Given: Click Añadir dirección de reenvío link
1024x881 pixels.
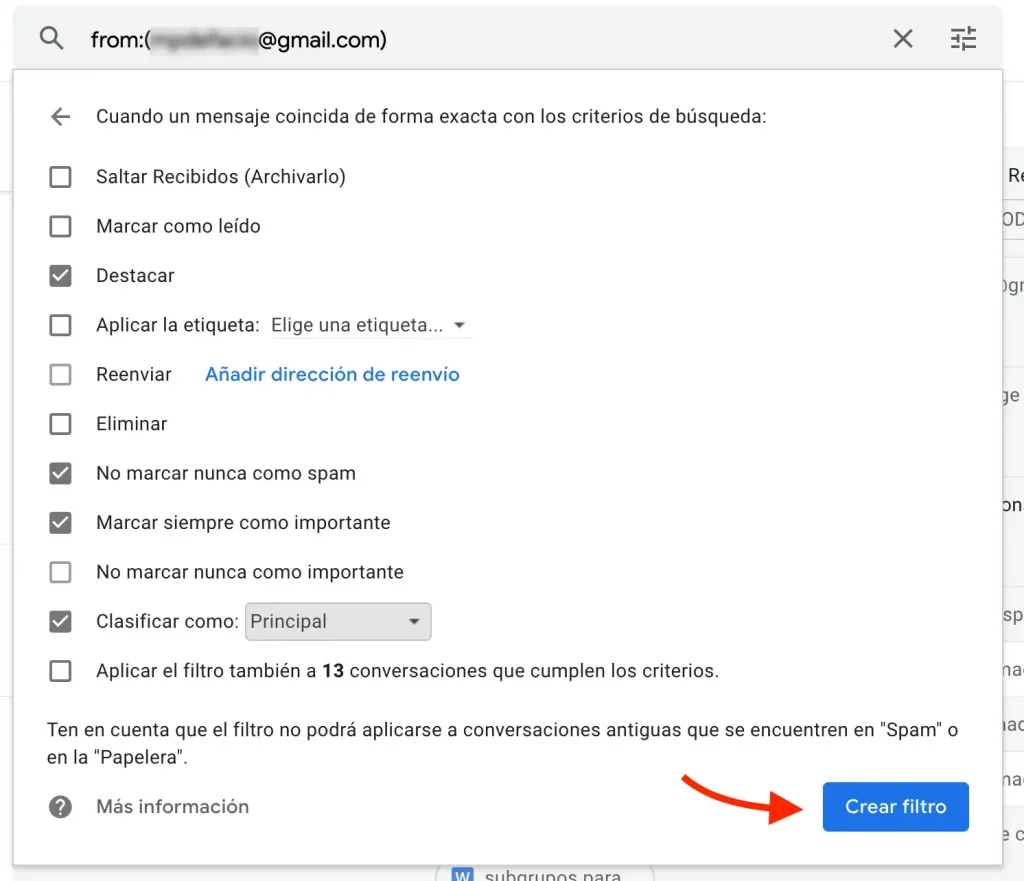Looking at the screenshot, I should pyautogui.click(x=332, y=374).
